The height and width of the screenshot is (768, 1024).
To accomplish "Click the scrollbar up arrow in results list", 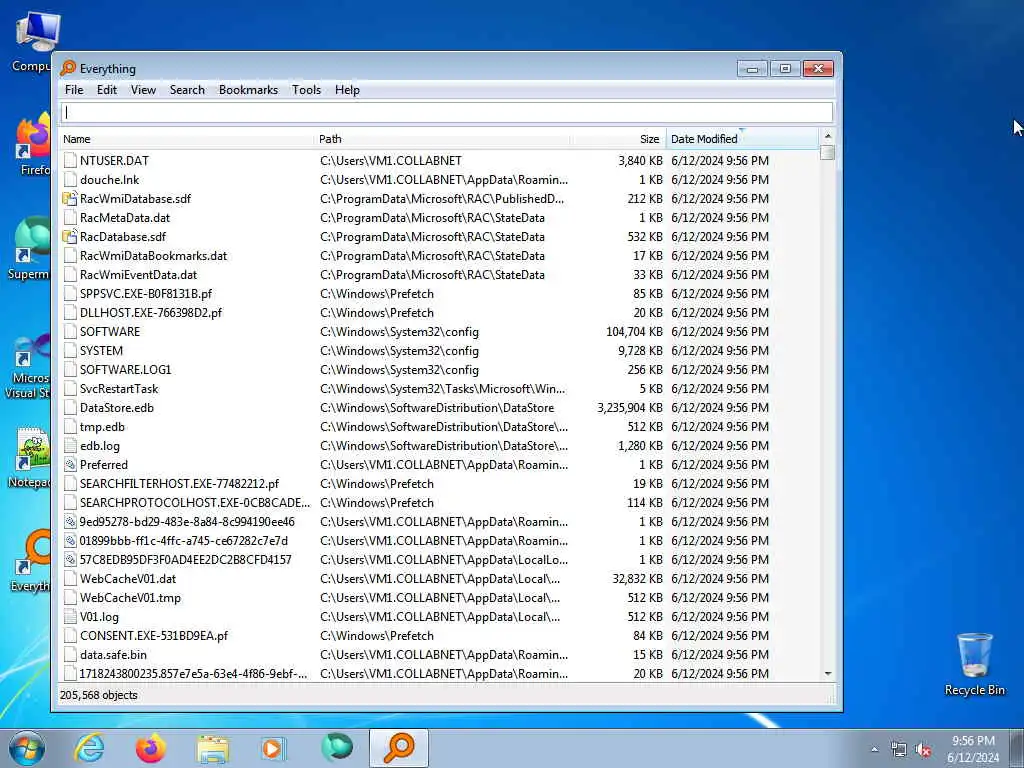I will tap(827, 136).
